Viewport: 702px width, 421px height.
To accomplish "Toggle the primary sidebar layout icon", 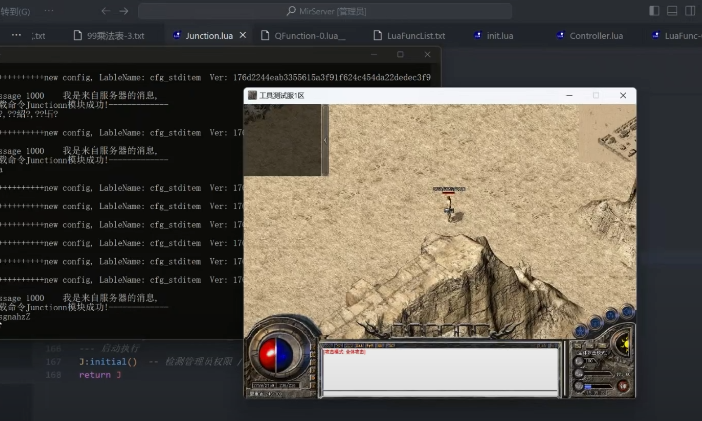I will point(654,11).
